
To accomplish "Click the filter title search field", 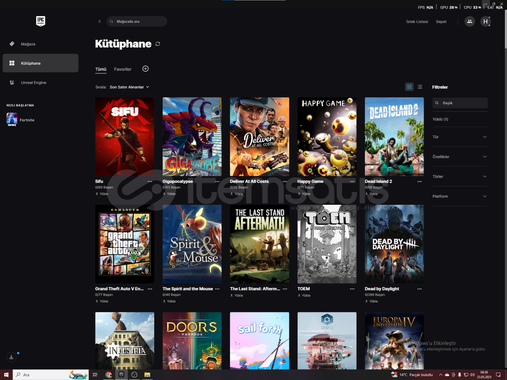I will point(460,103).
